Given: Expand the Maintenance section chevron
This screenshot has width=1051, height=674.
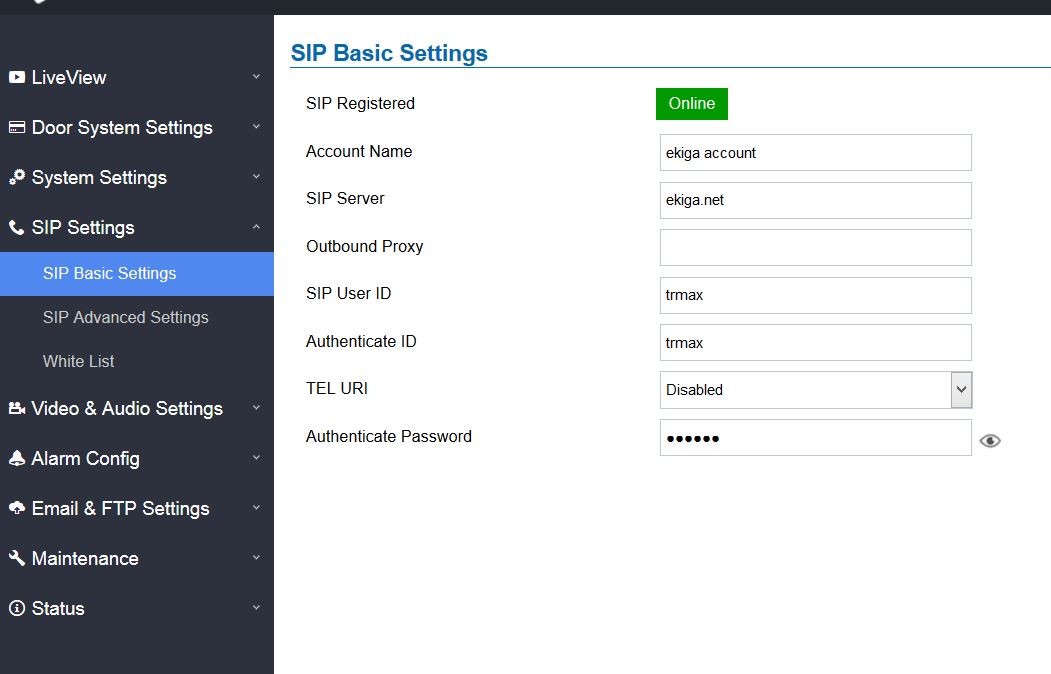Looking at the screenshot, I should tap(256, 558).
